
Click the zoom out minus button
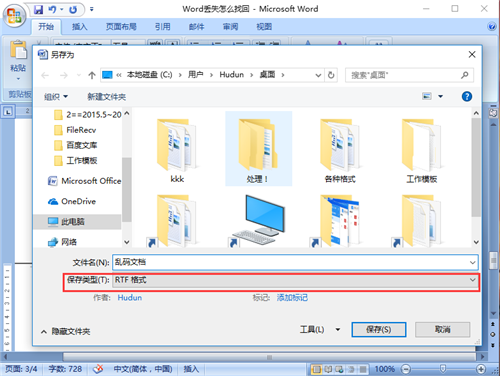(x=406, y=369)
